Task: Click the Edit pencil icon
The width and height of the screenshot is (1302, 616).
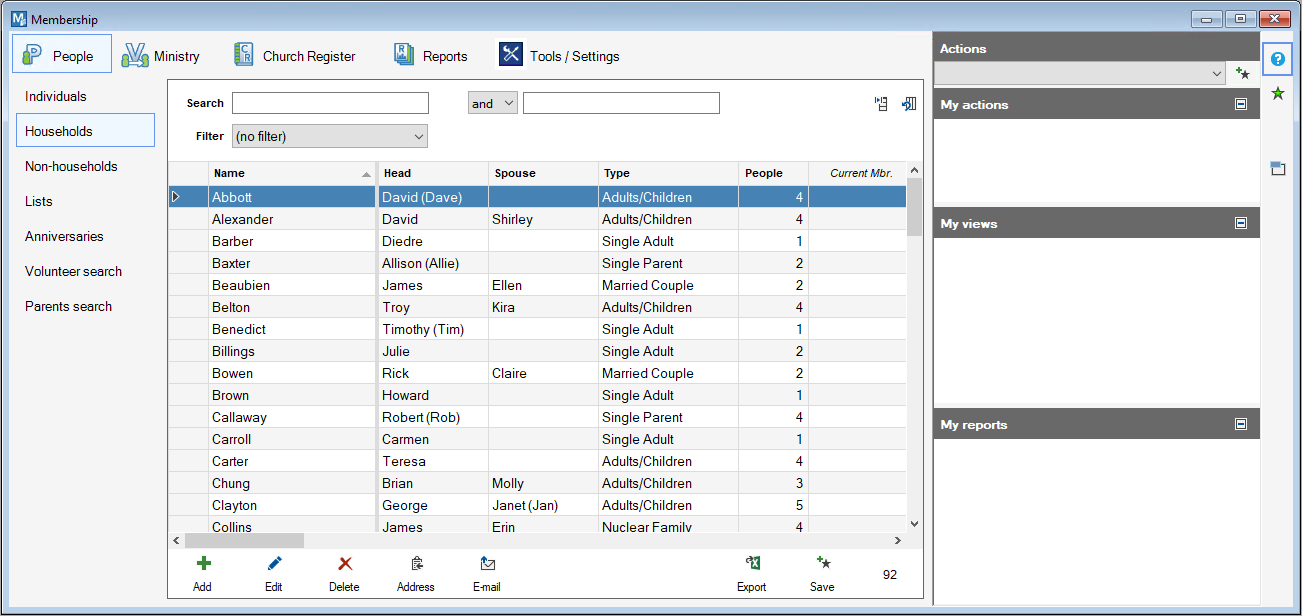Action: click(x=274, y=564)
